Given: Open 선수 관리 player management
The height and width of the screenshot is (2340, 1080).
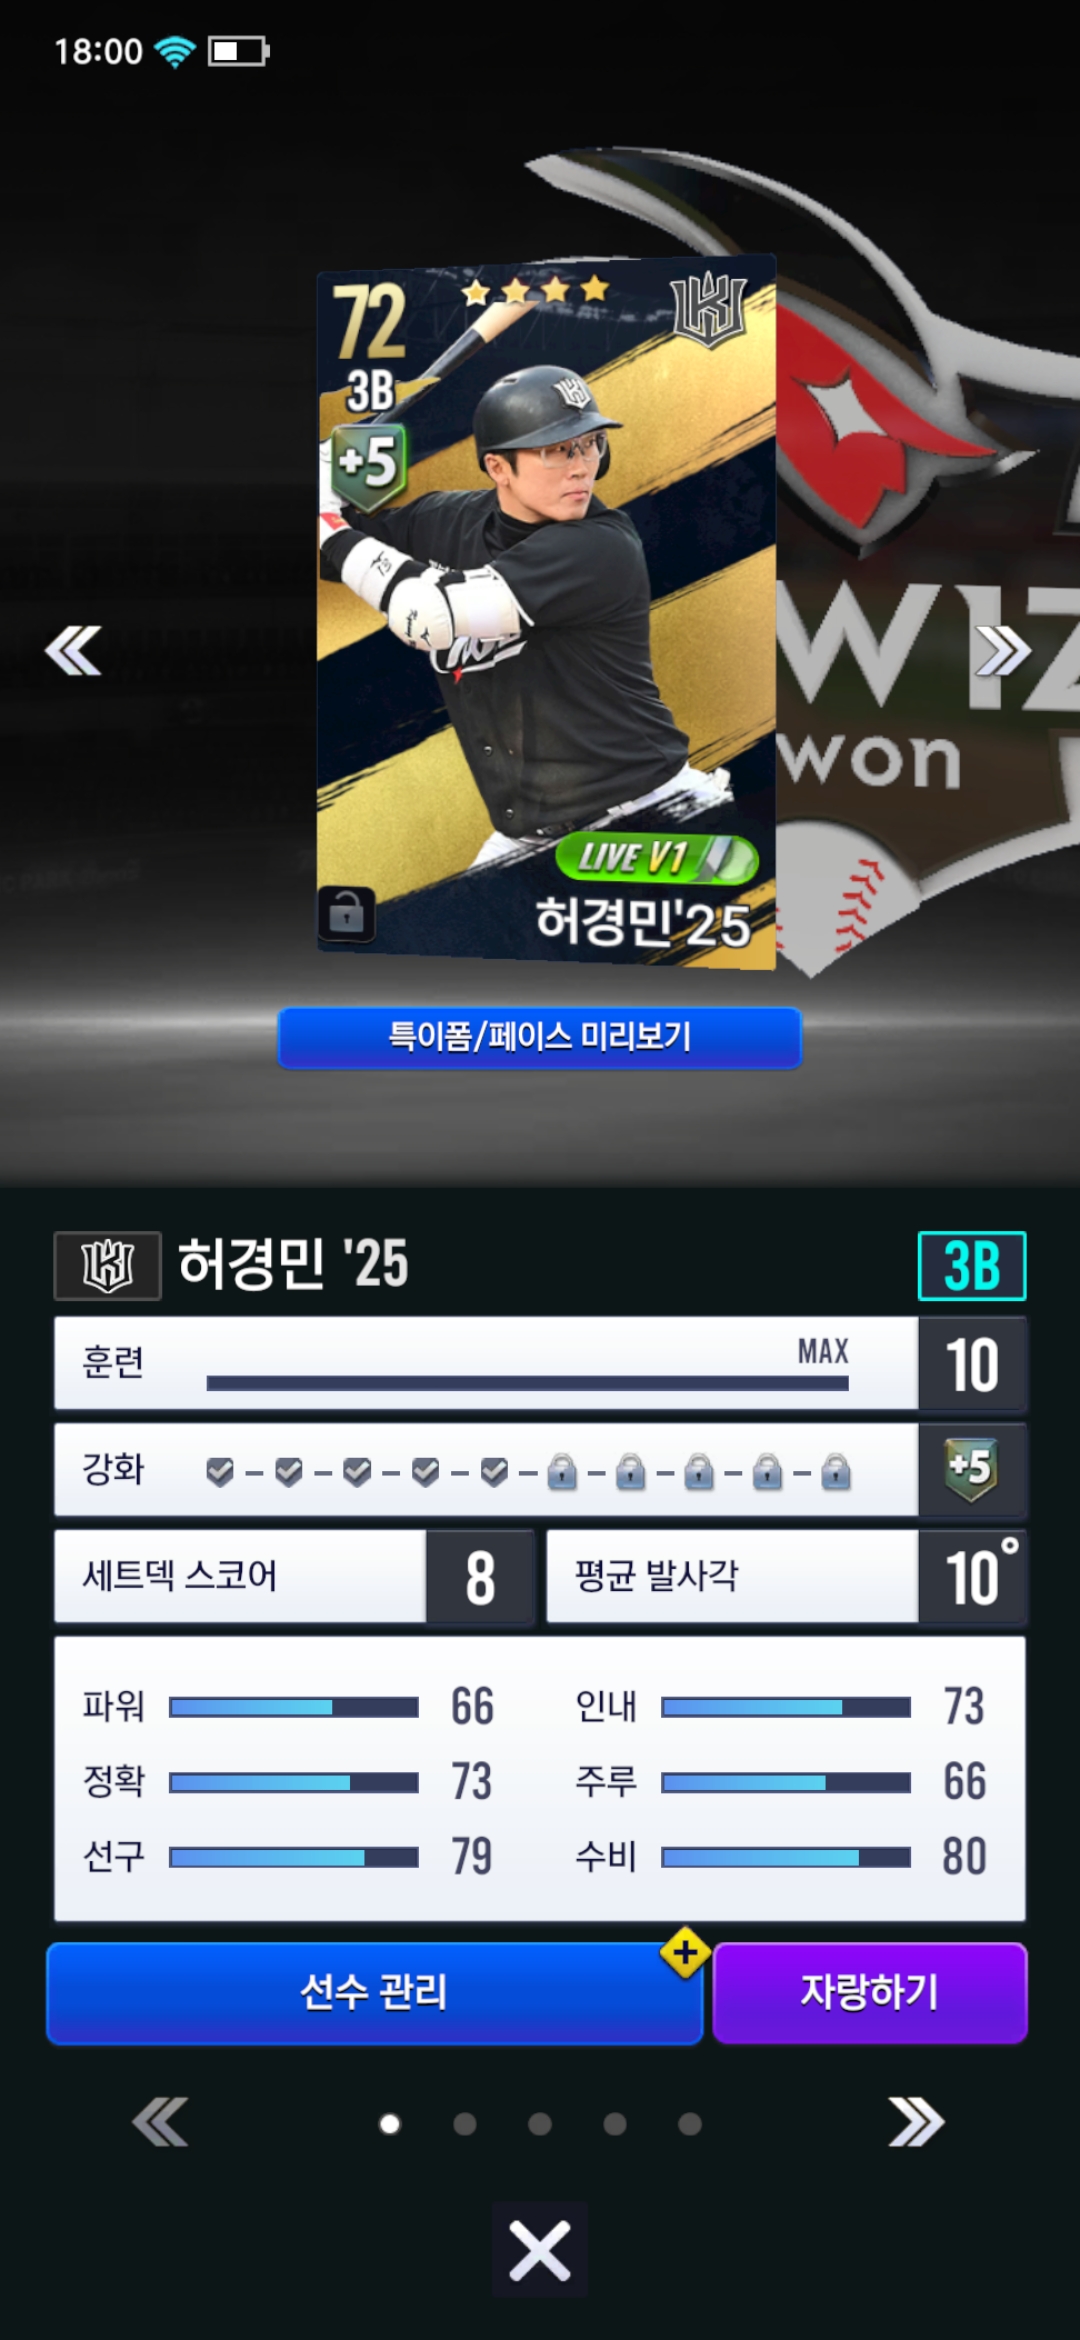Looking at the screenshot, I should coord(375,1992).
